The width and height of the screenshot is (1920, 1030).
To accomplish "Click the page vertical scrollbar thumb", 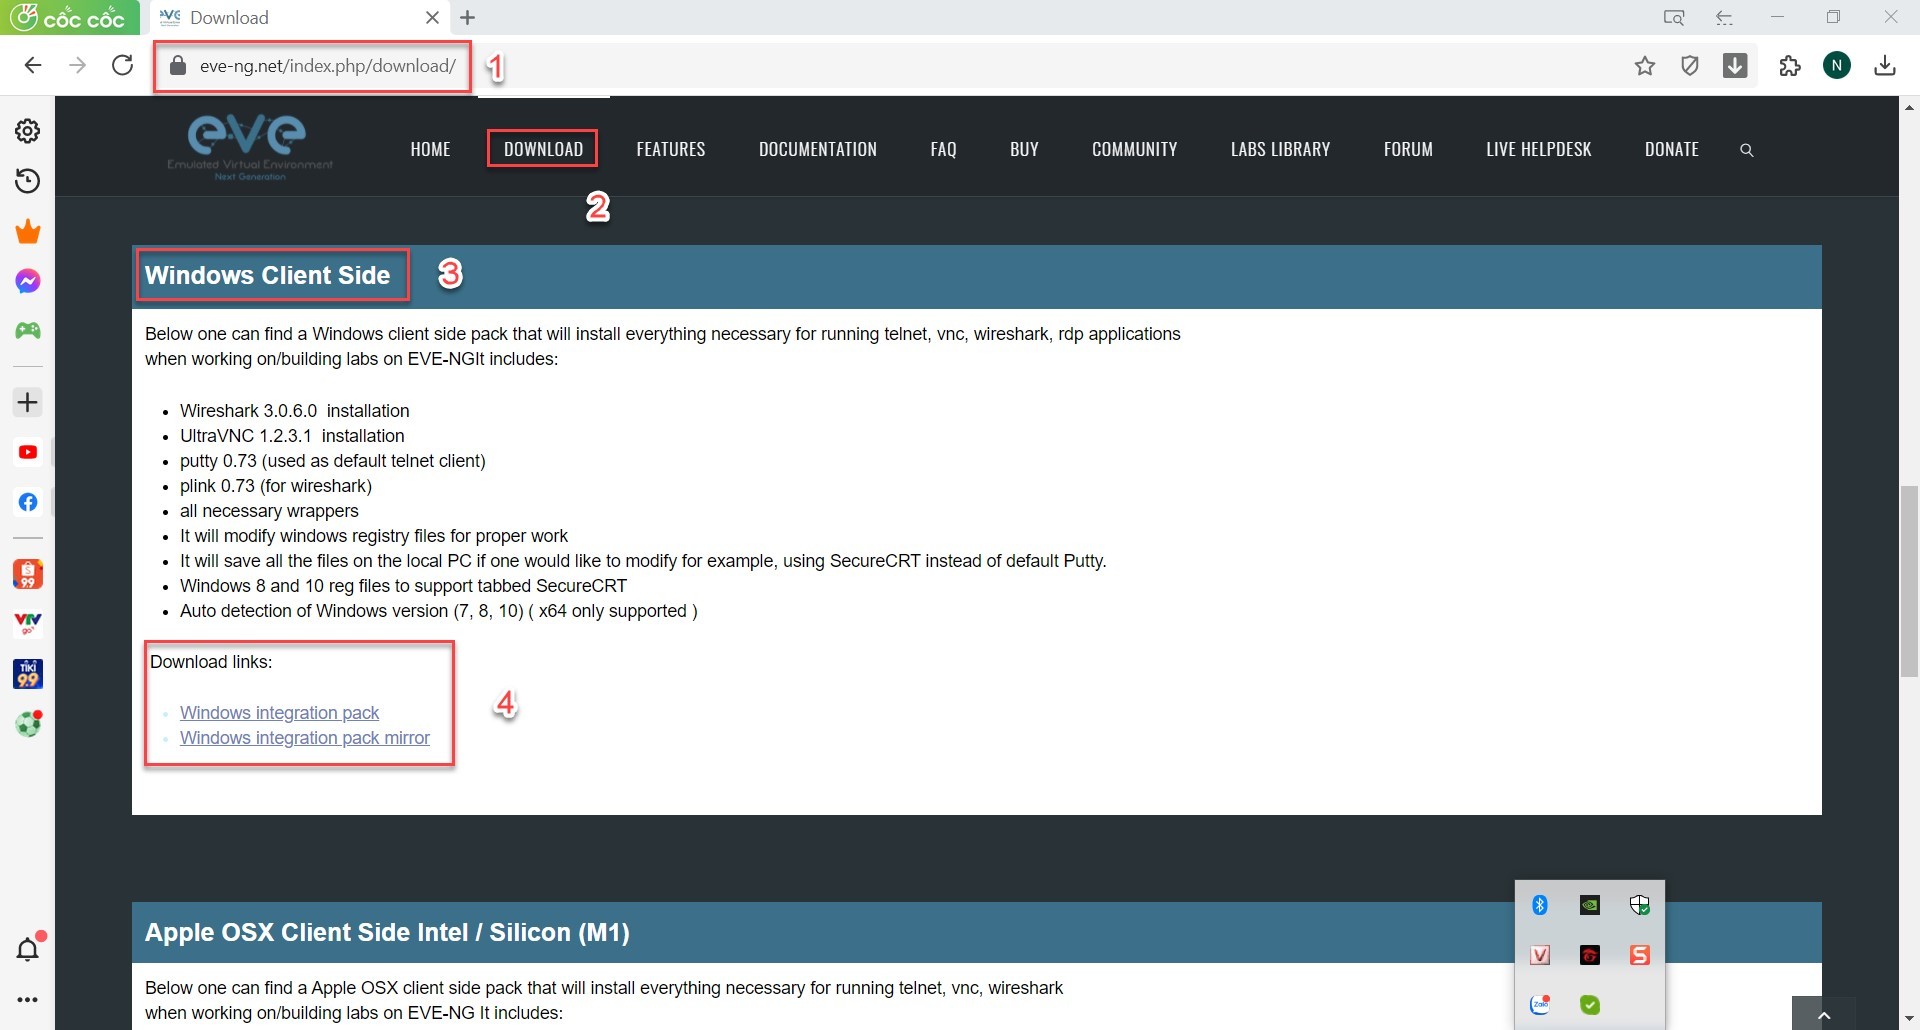I will (1909, 581).
